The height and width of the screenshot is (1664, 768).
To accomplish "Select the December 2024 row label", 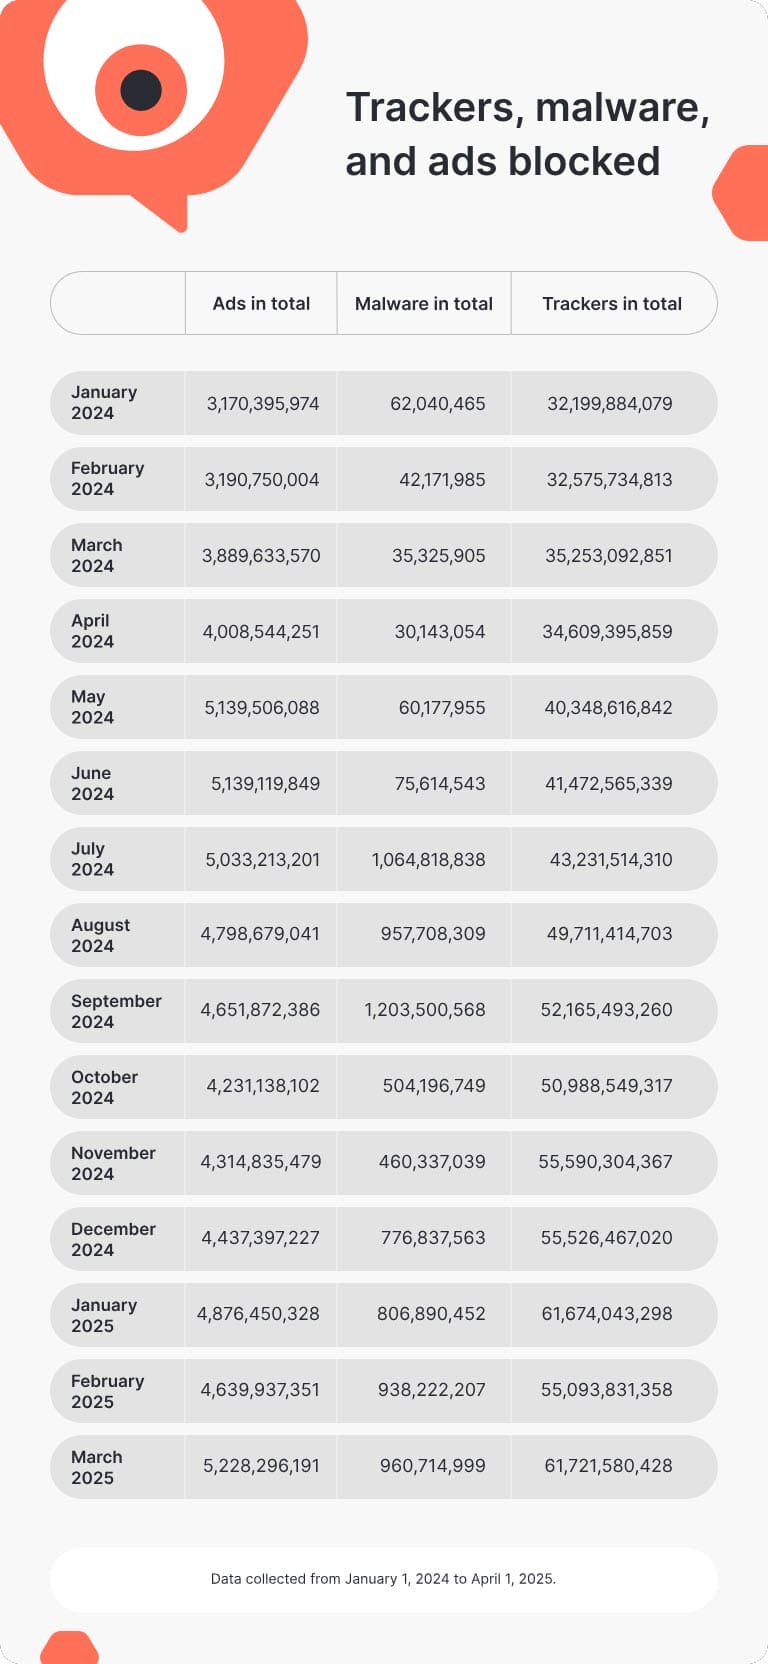I will (113, 1239).
